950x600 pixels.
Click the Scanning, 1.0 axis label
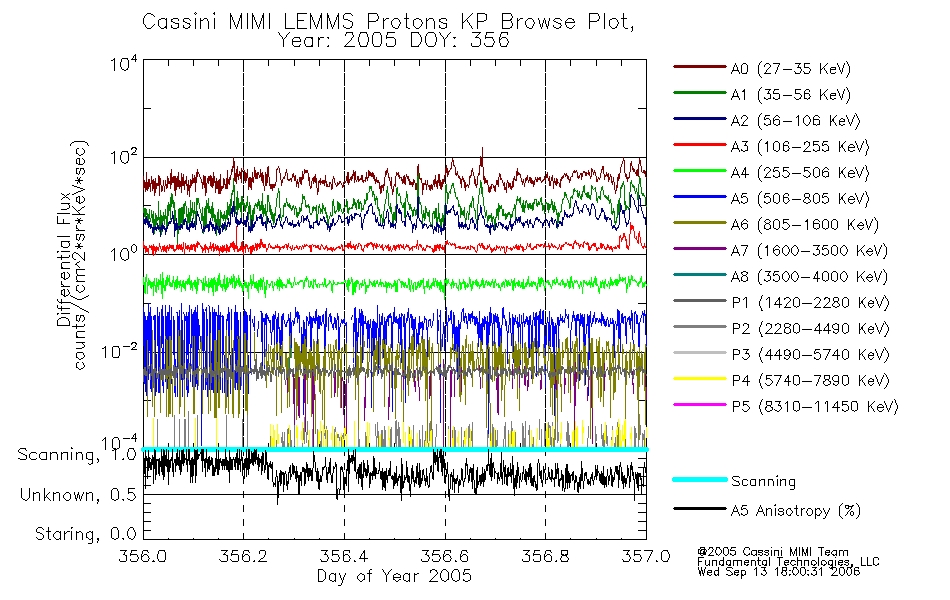pos(77,455)
